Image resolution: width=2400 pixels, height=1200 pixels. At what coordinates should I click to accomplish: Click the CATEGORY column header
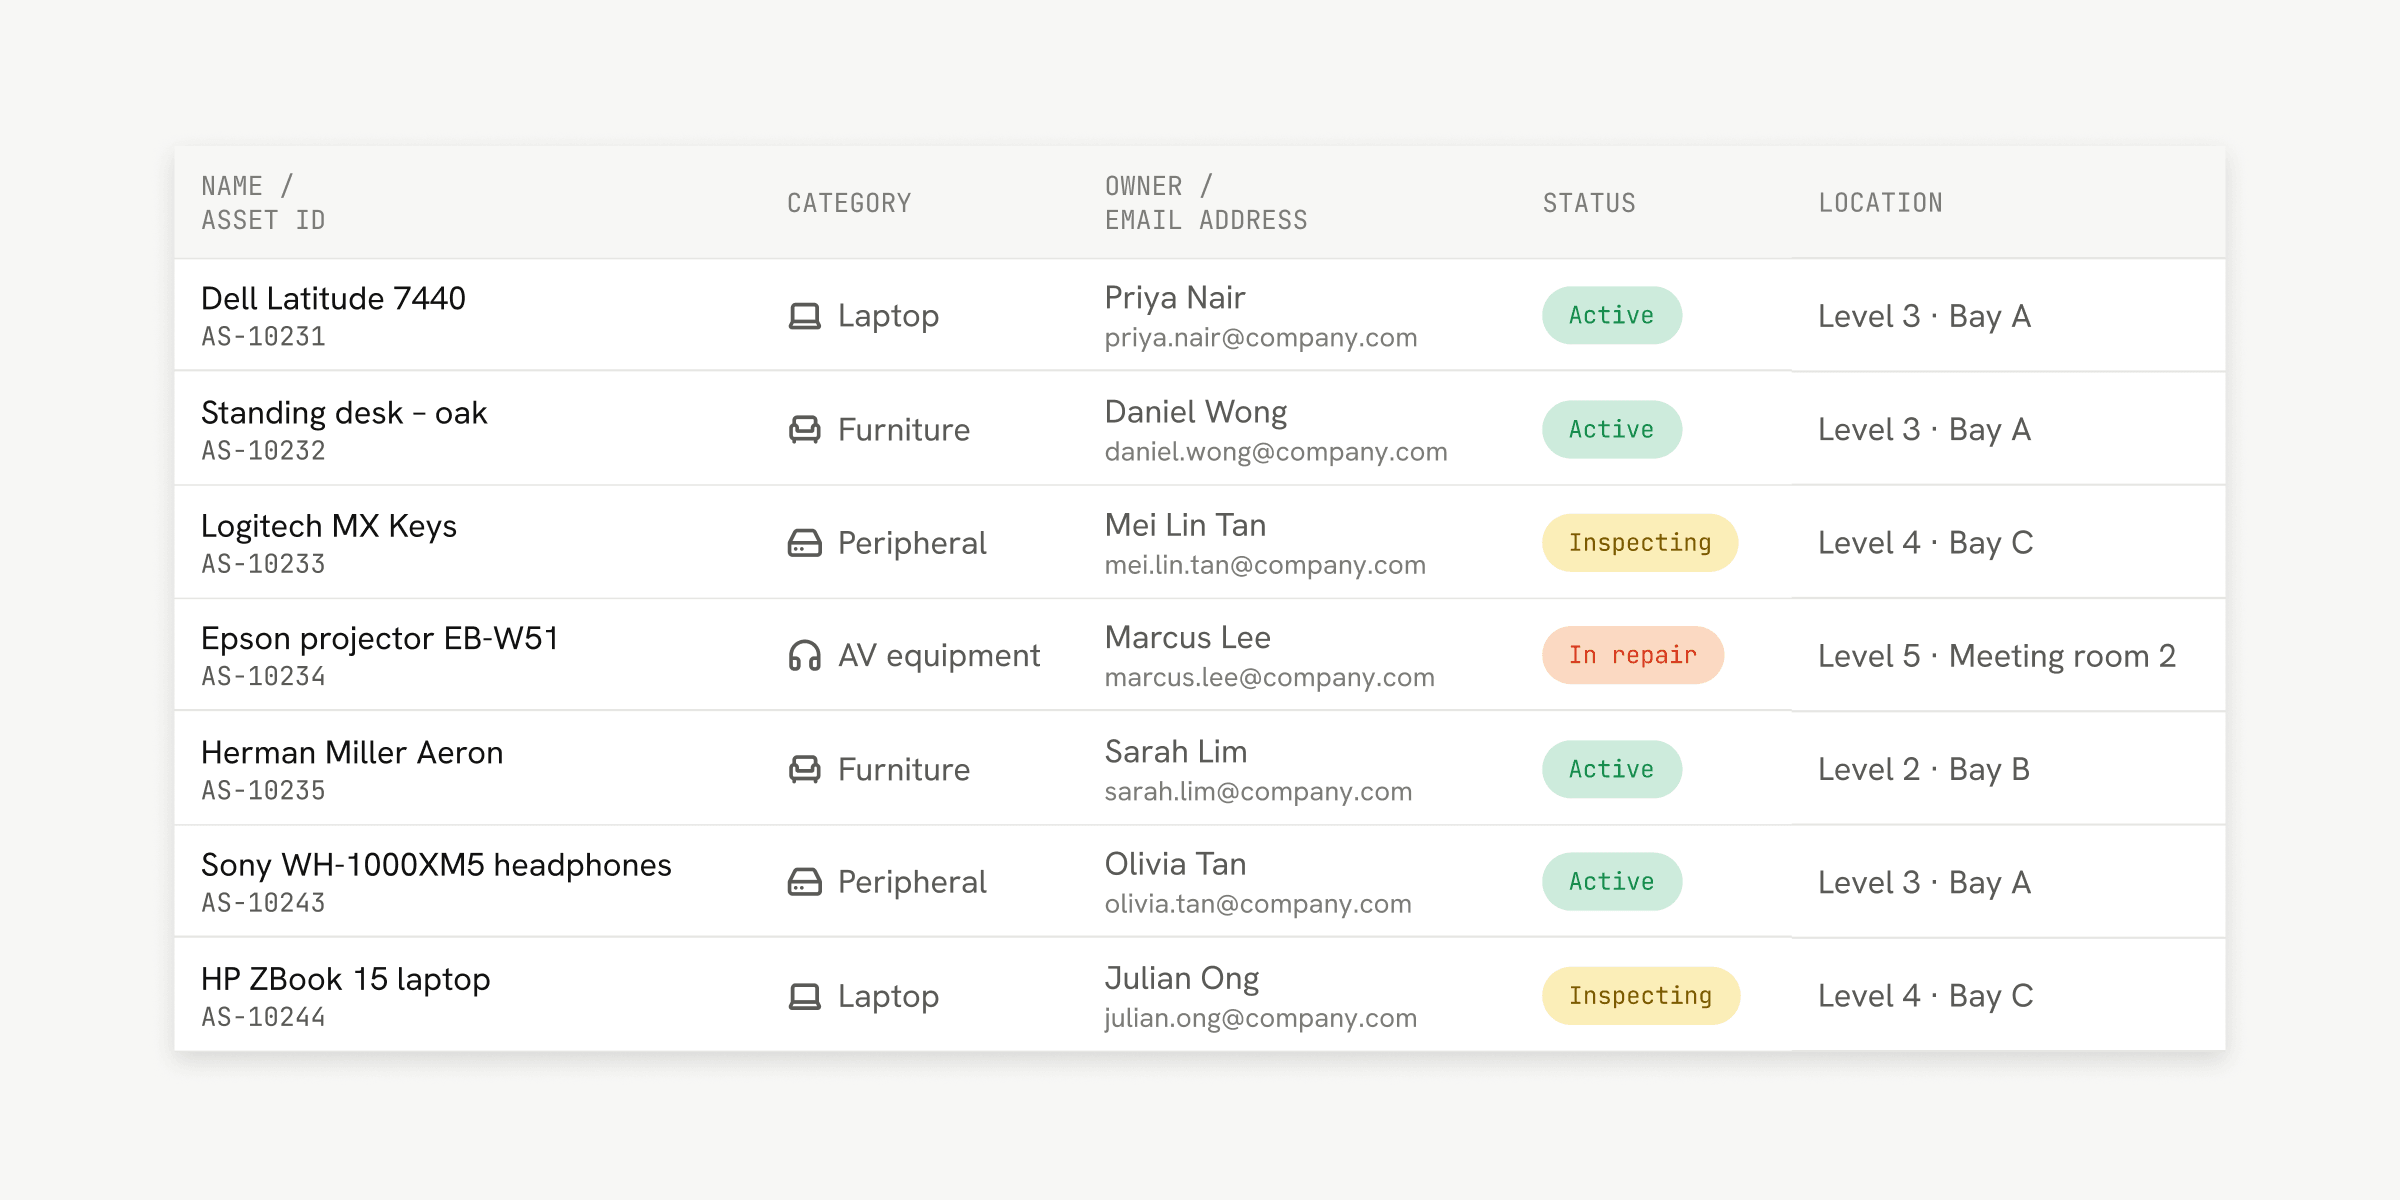[x=849, y=203]
